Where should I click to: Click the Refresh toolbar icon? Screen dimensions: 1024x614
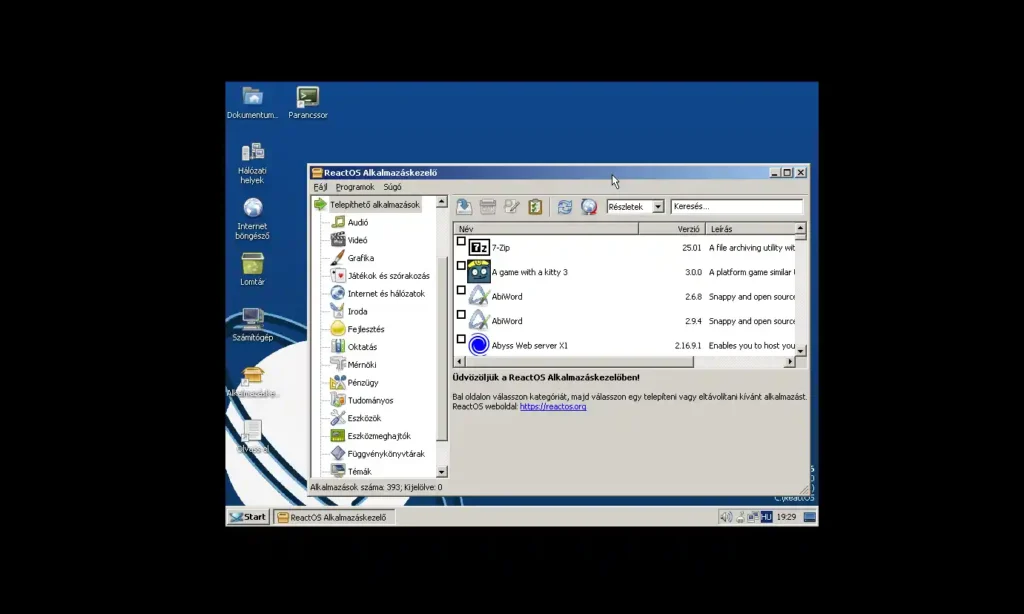coord(565,206)
